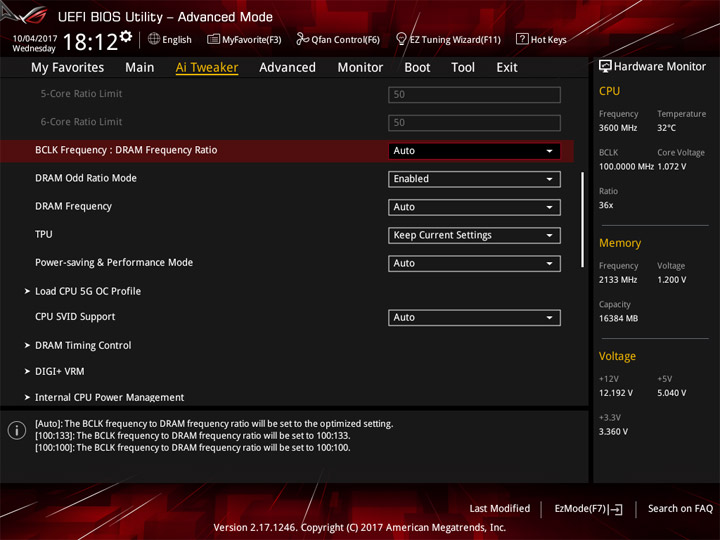
Task: Click the Hardware Monitor screen icon
Action: click(x=605, y=67)
